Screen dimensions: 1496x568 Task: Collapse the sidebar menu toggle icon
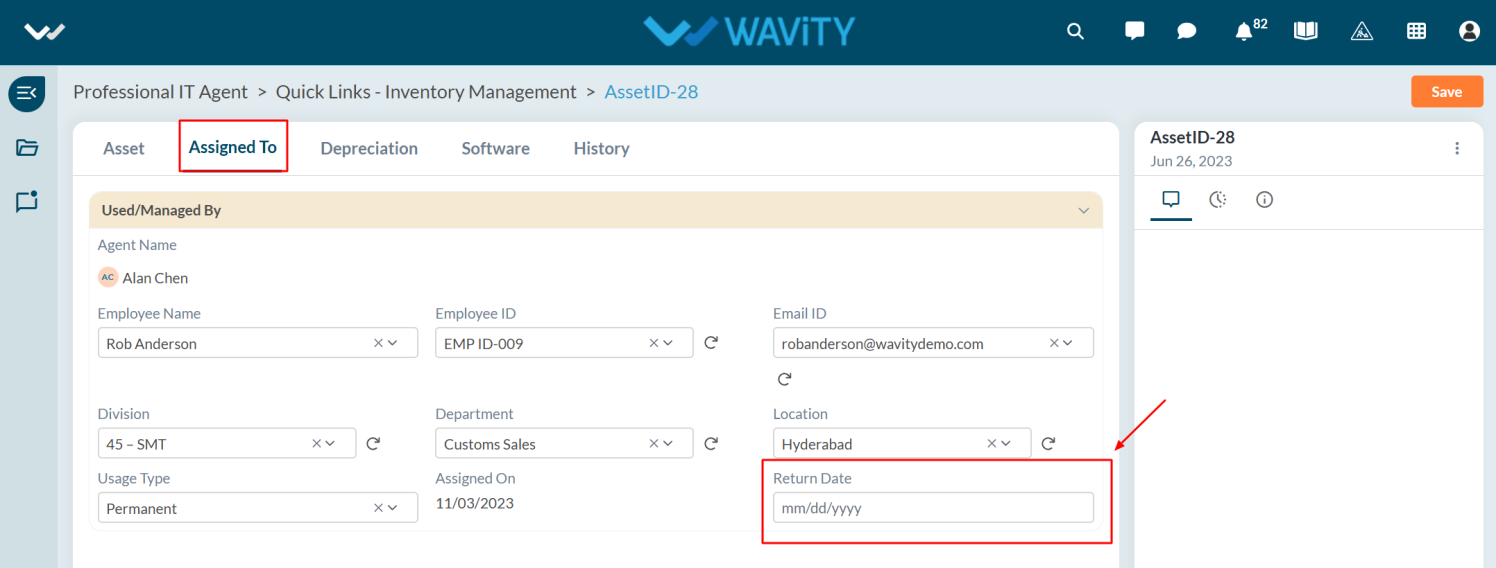[27, 93]
